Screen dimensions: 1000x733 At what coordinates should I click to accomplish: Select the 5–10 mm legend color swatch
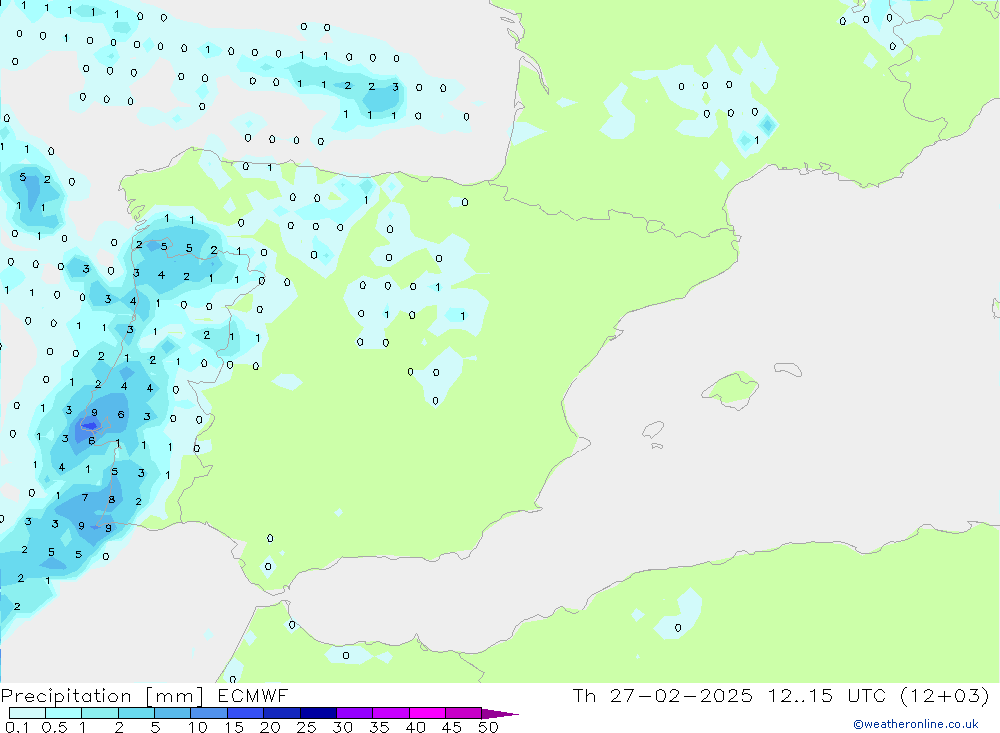[x=172, y=713]
